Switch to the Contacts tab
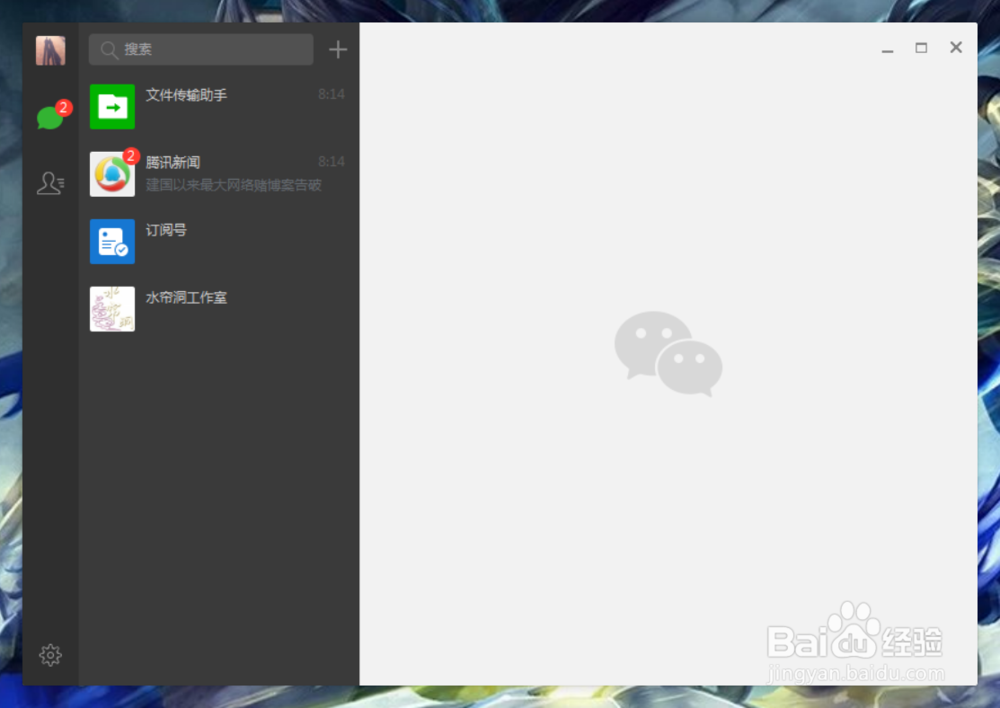The height and width of the screenshot is (708, 1000). pyautogui.click(x=50, y=183)
